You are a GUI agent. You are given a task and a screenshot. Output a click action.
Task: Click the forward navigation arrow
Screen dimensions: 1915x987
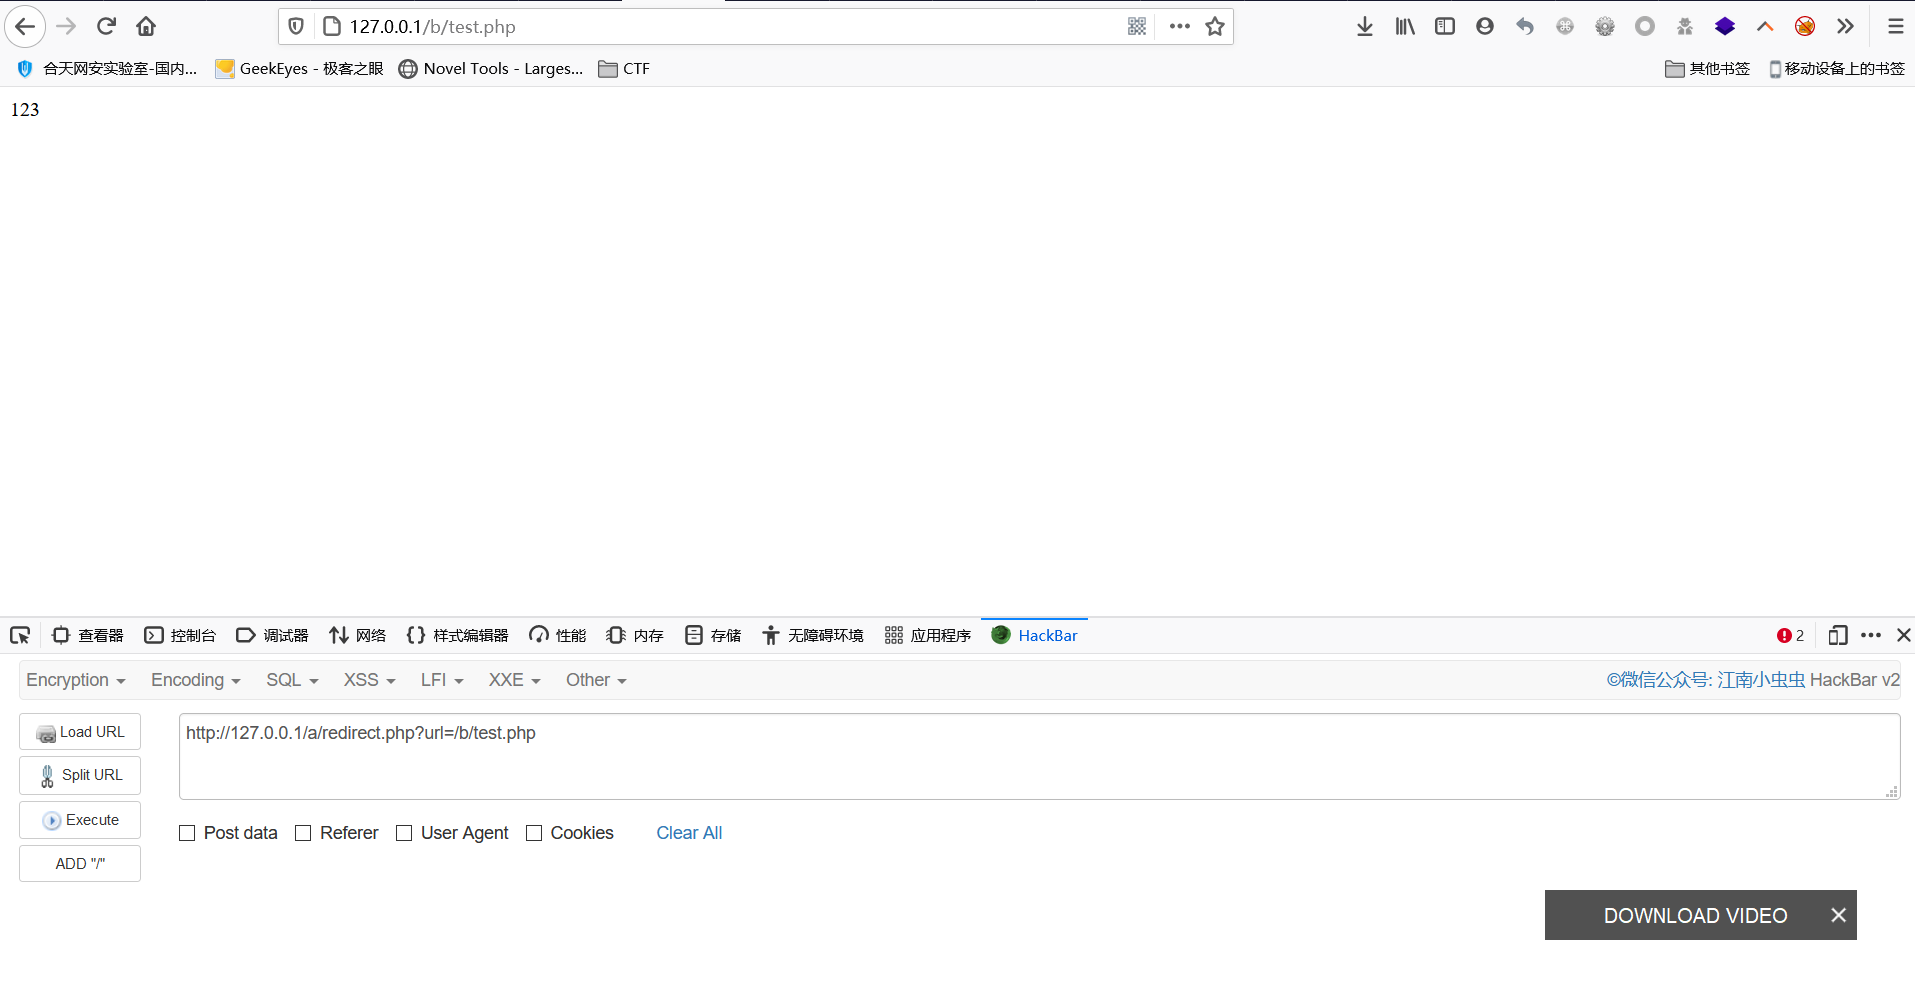click(x=66, y=26)
